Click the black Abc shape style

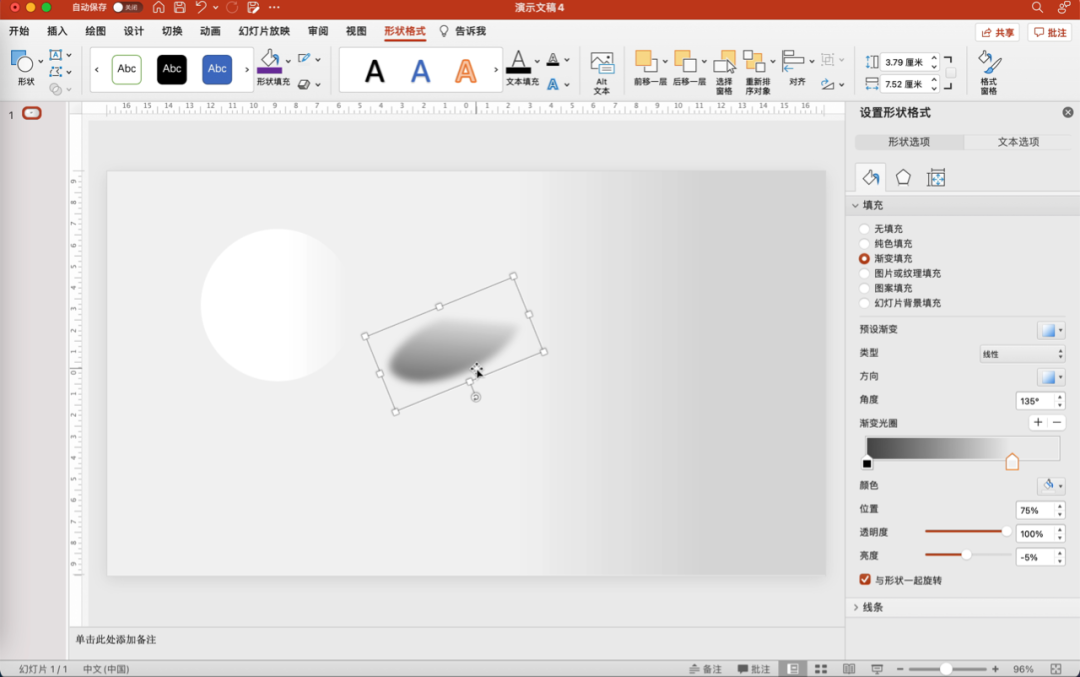coord(172,70)
